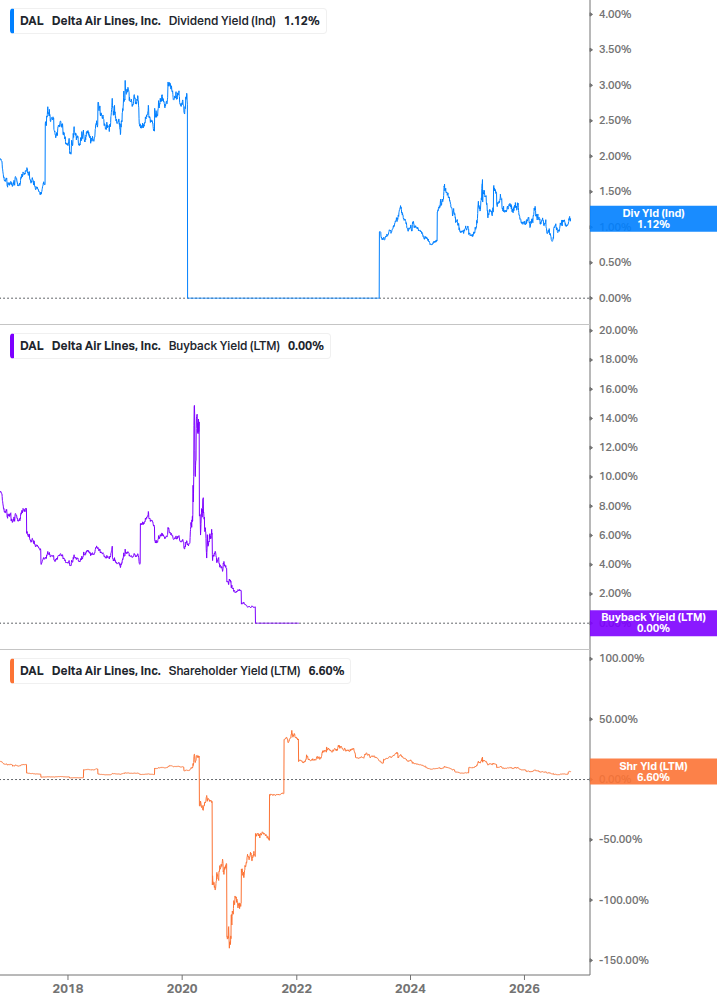Click the -150.00% tick on the shareholder yield axis

coord(623,960)
